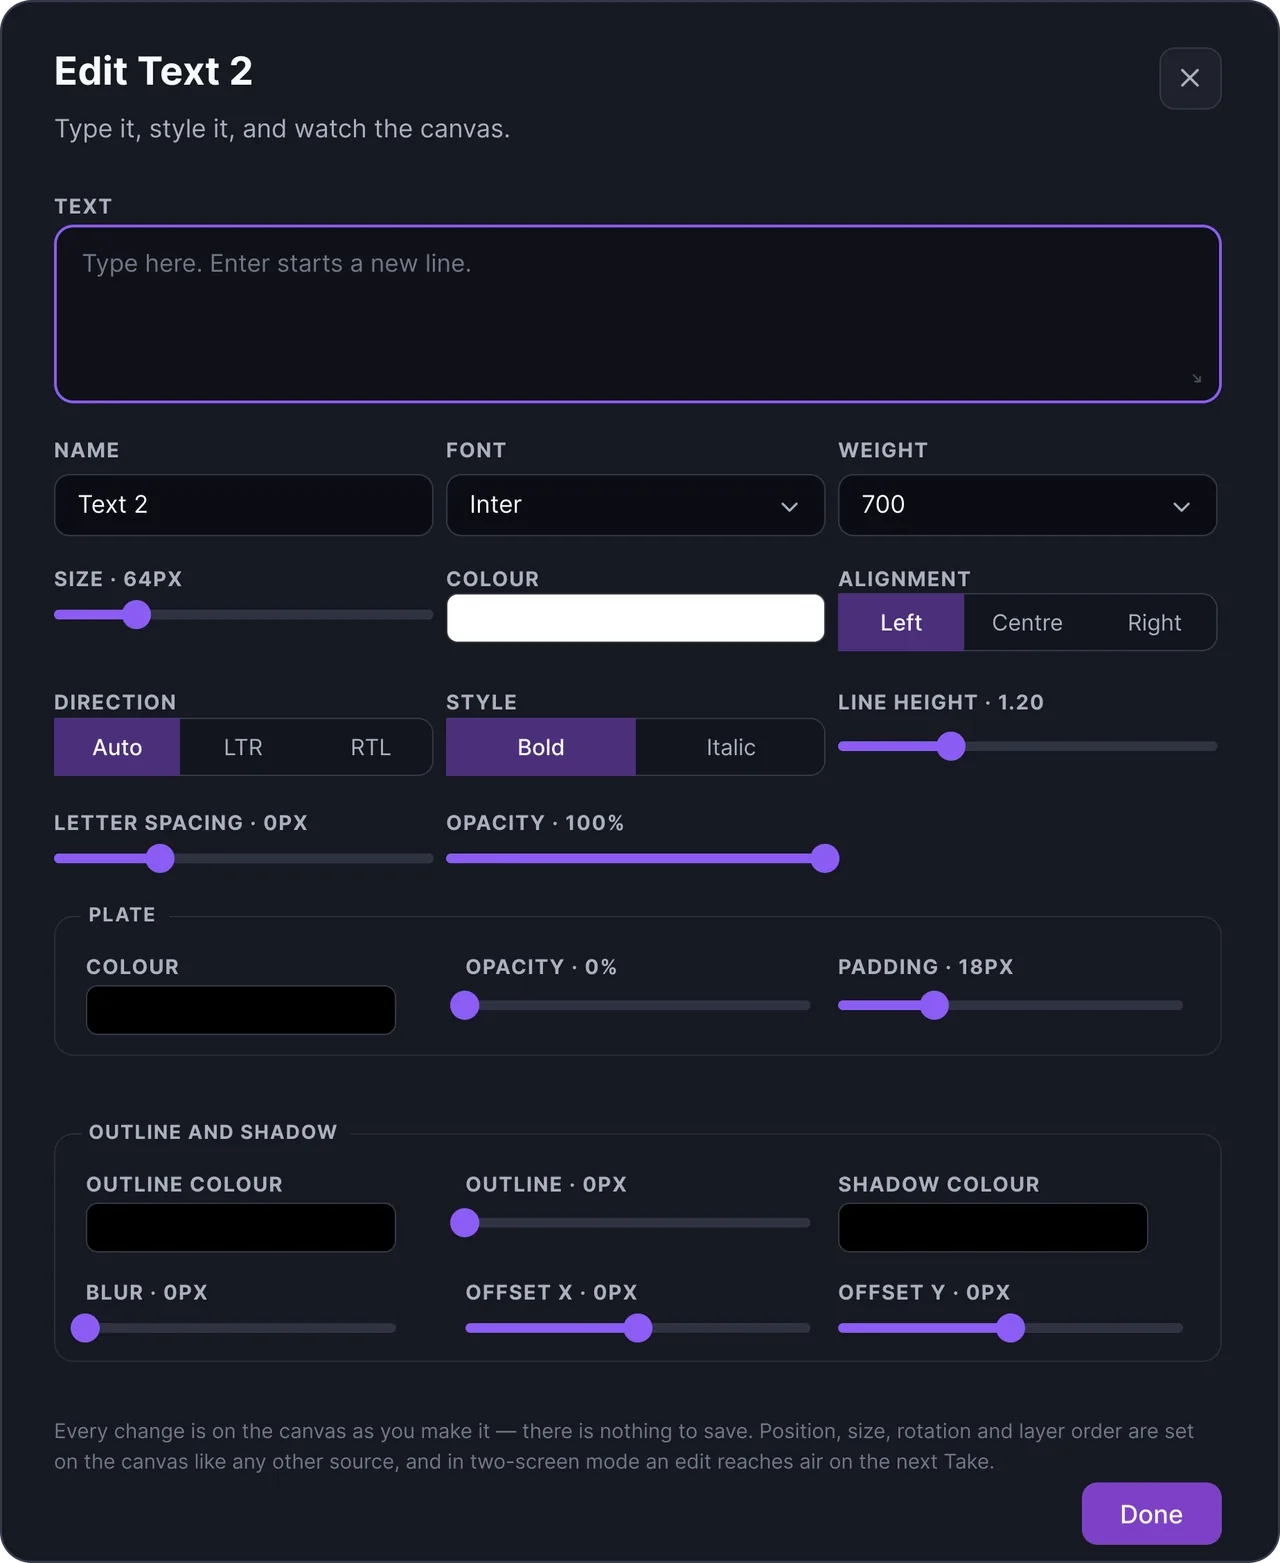Click the textarea resize handle icon
The width and height of the screenshot is (1280, 1563).
tap(1196, 378)
